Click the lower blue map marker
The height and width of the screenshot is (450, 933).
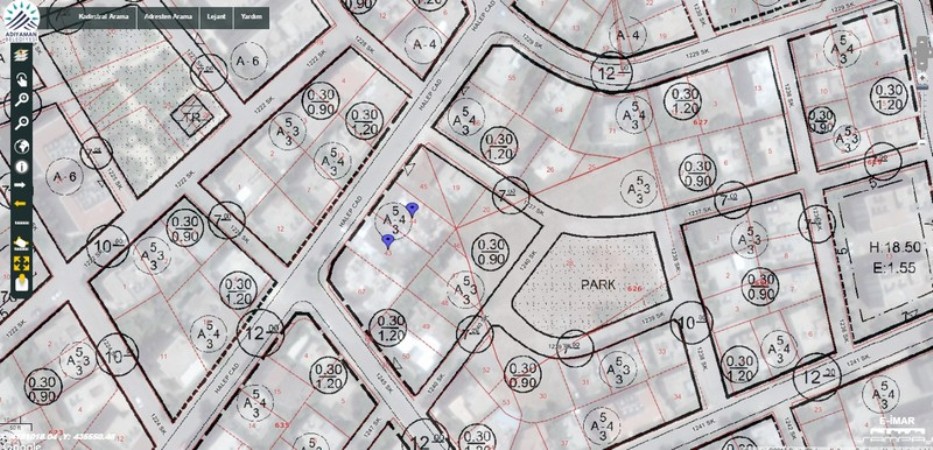(x=388, y=240)
